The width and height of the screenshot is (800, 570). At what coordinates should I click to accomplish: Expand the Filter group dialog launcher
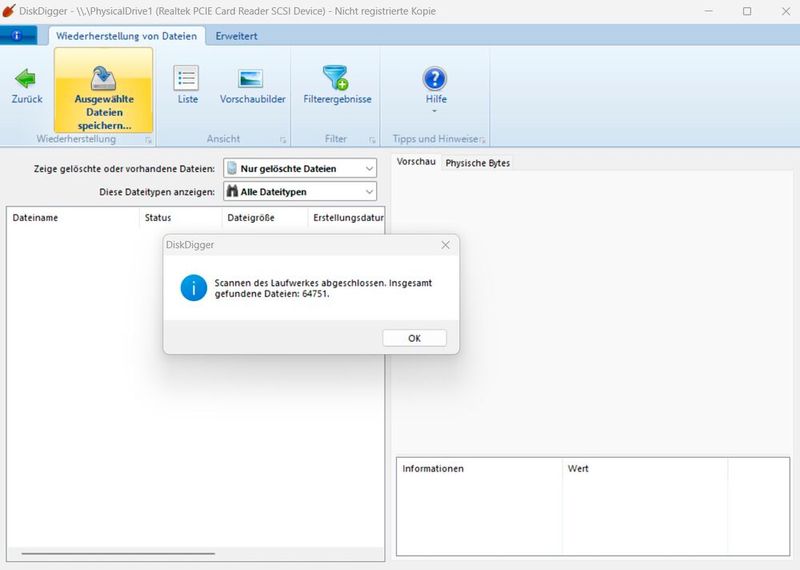(x=372, y=140)
